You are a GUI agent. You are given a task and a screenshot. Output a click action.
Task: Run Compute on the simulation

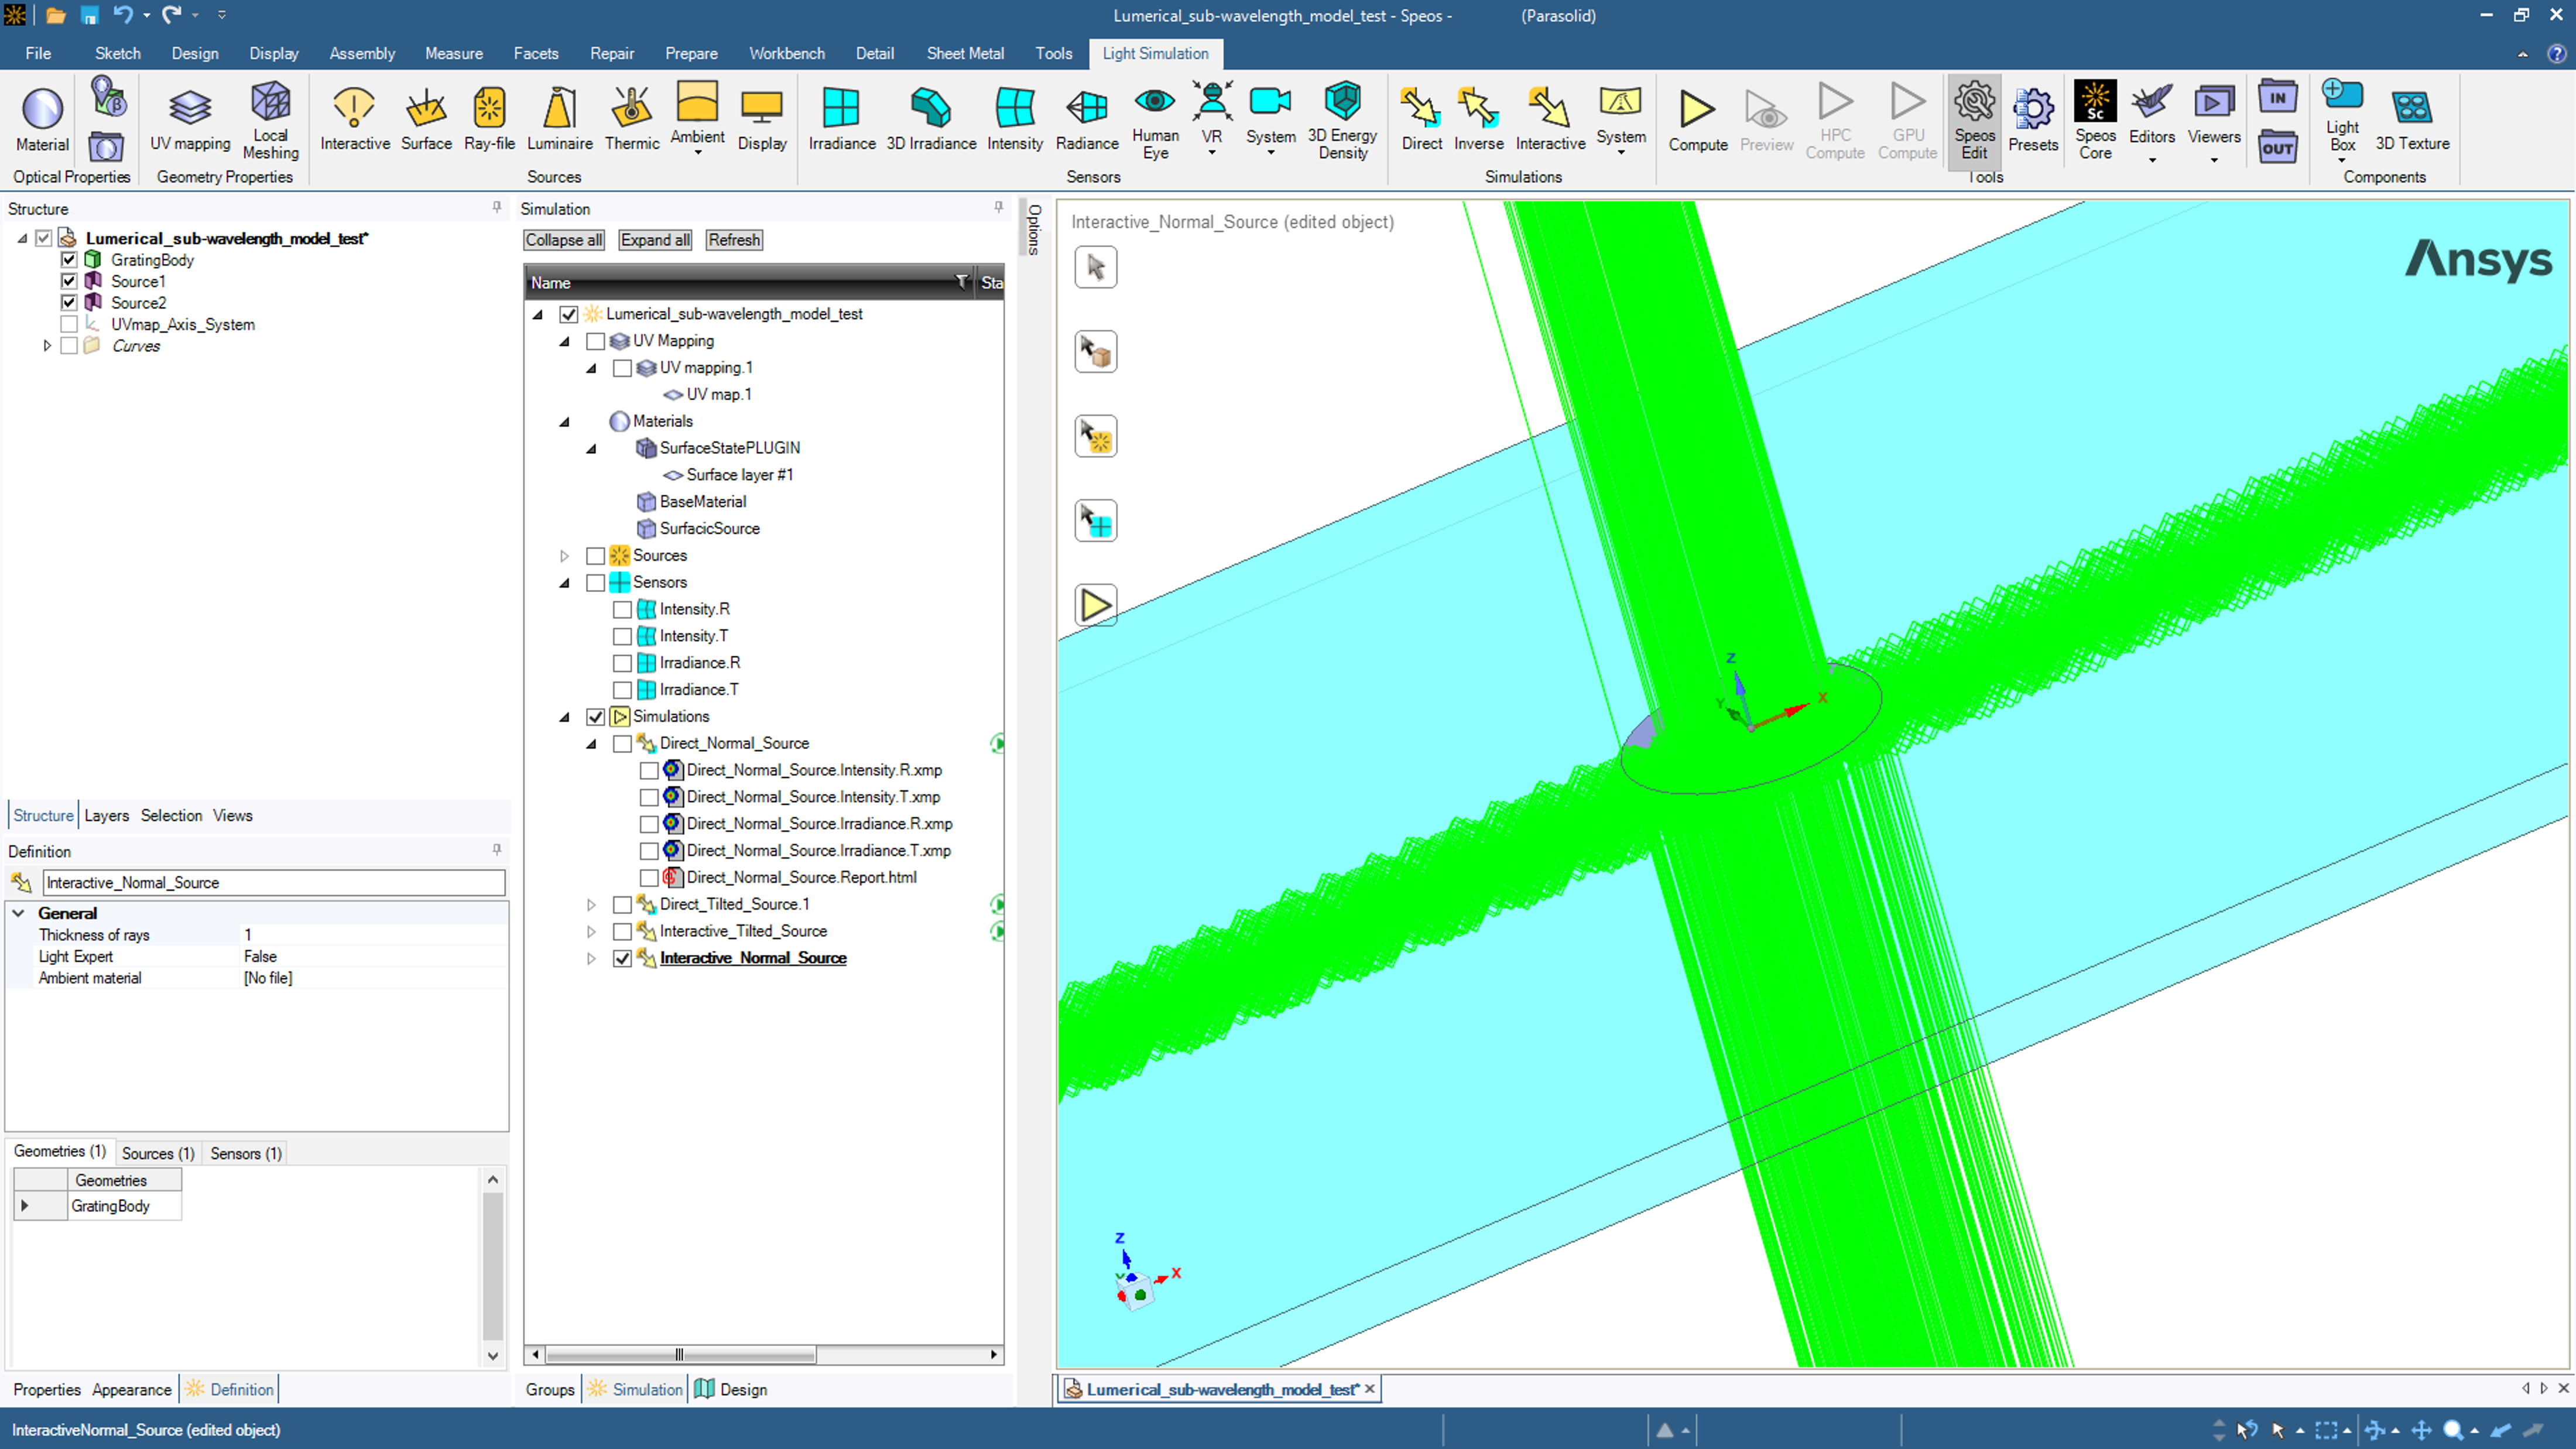(1697, 119)
